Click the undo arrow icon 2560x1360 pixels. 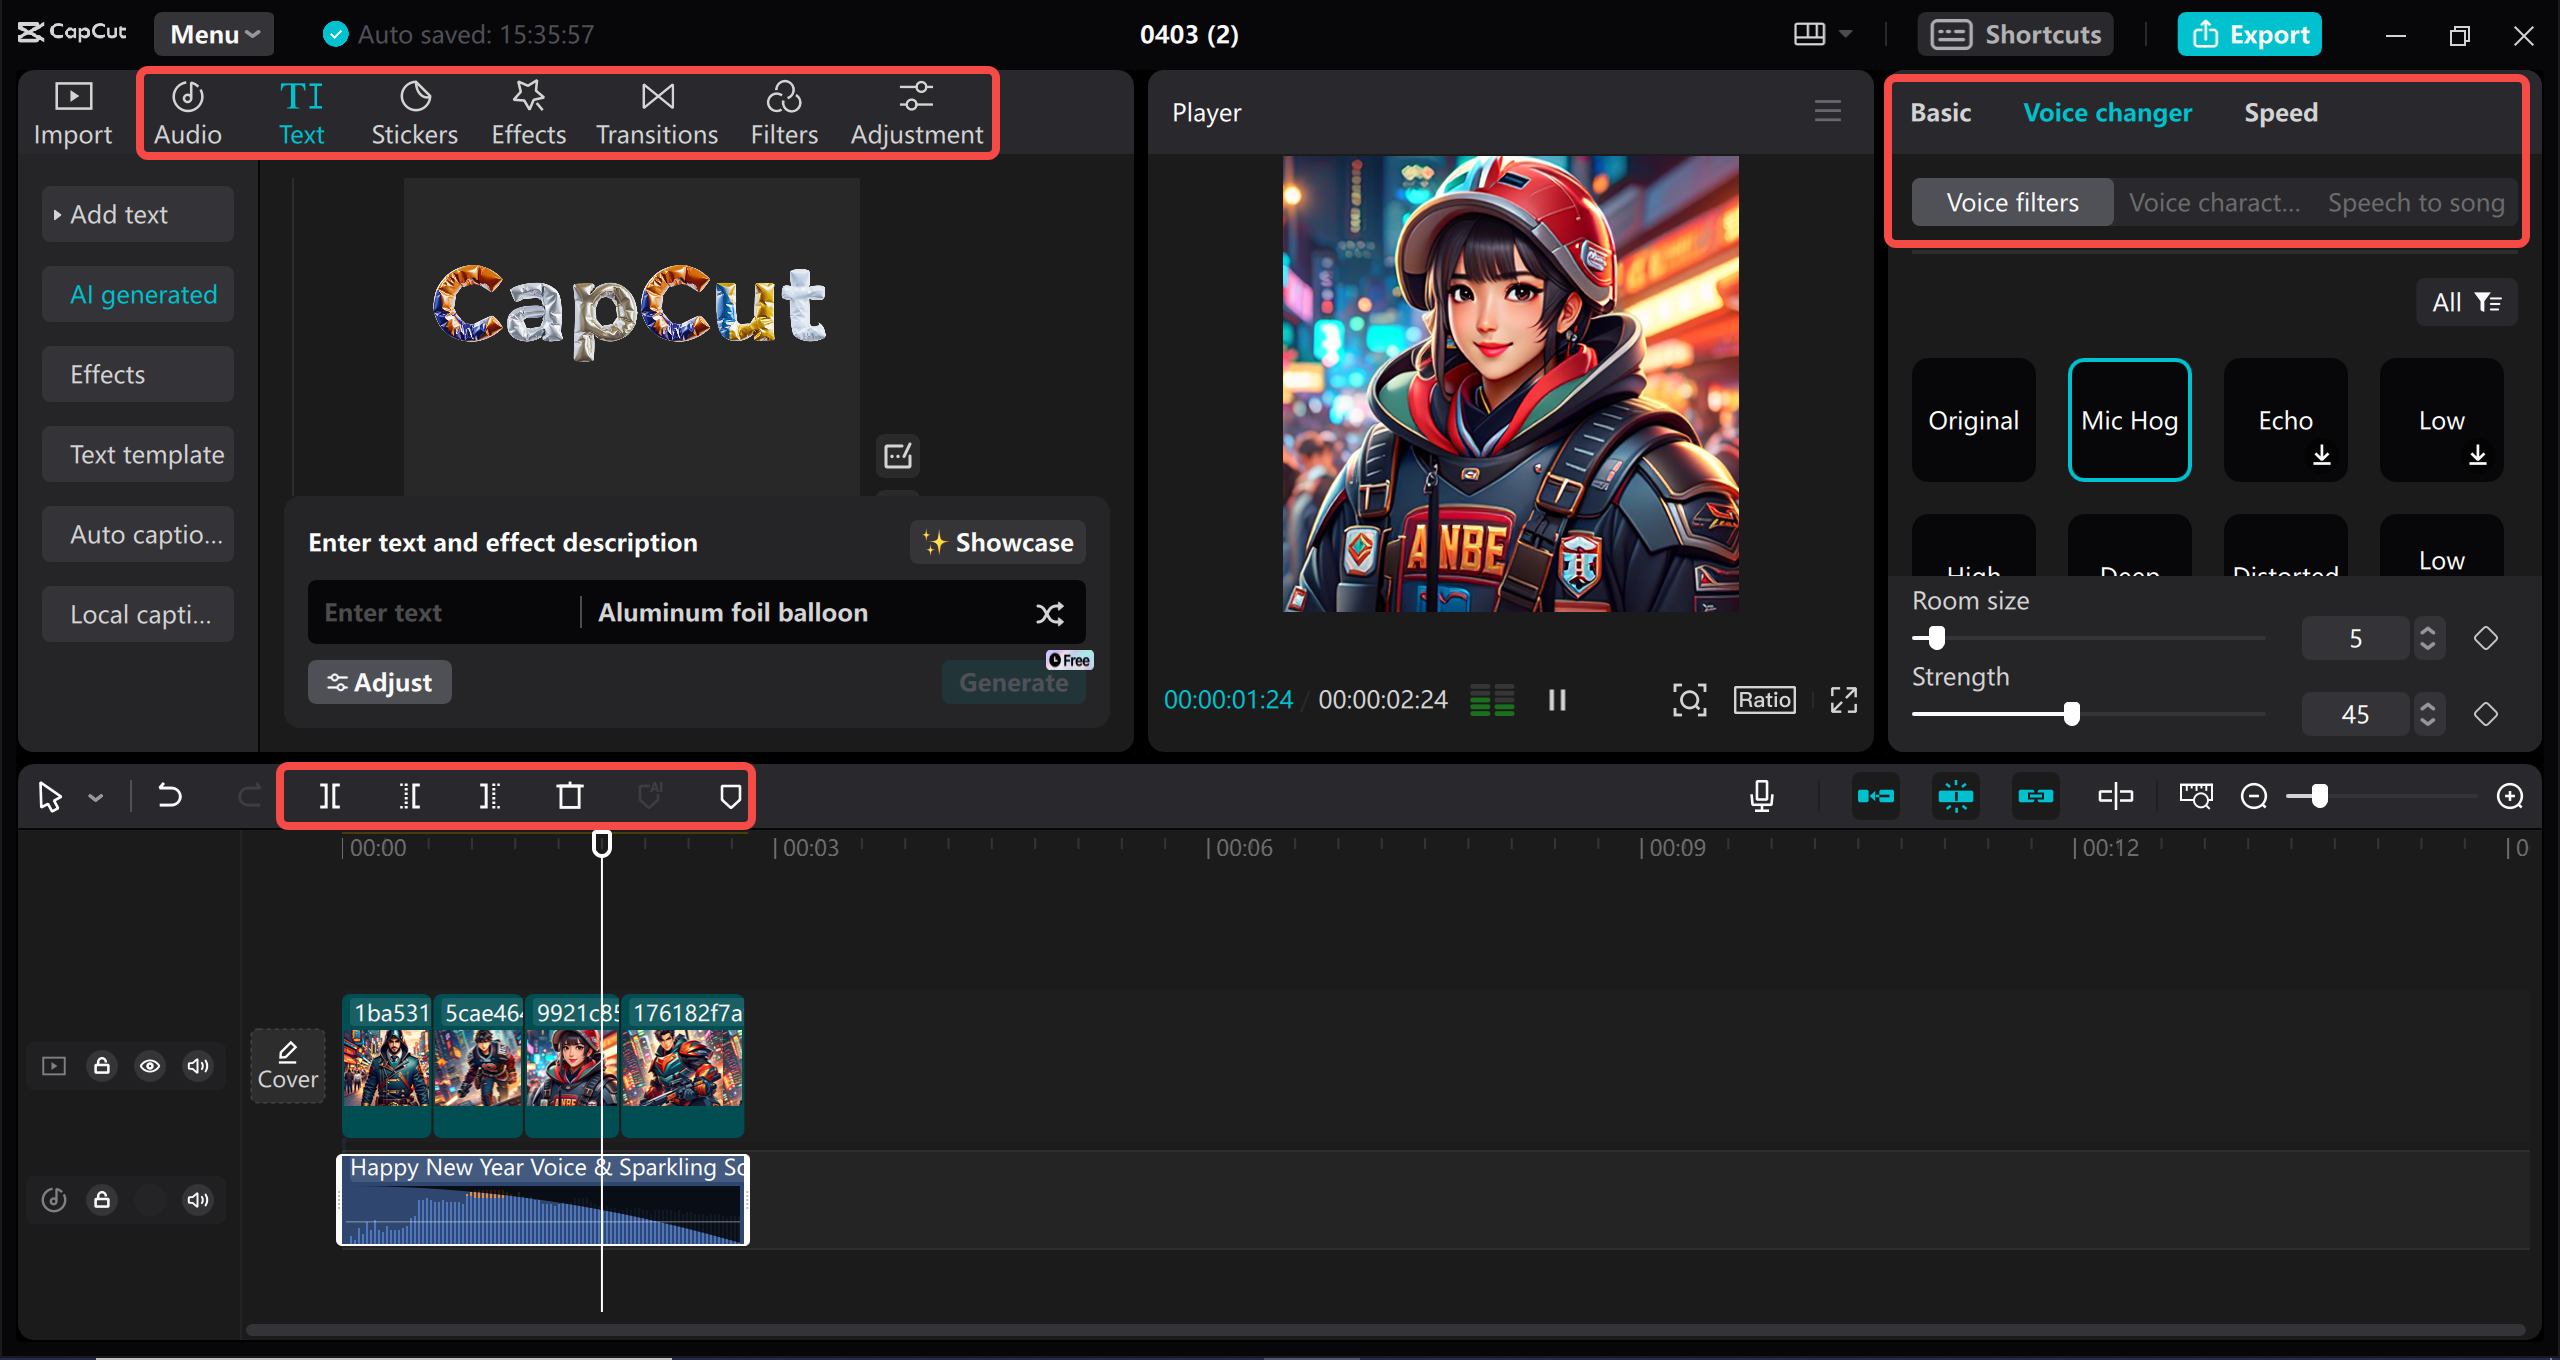tap(170, 796)
